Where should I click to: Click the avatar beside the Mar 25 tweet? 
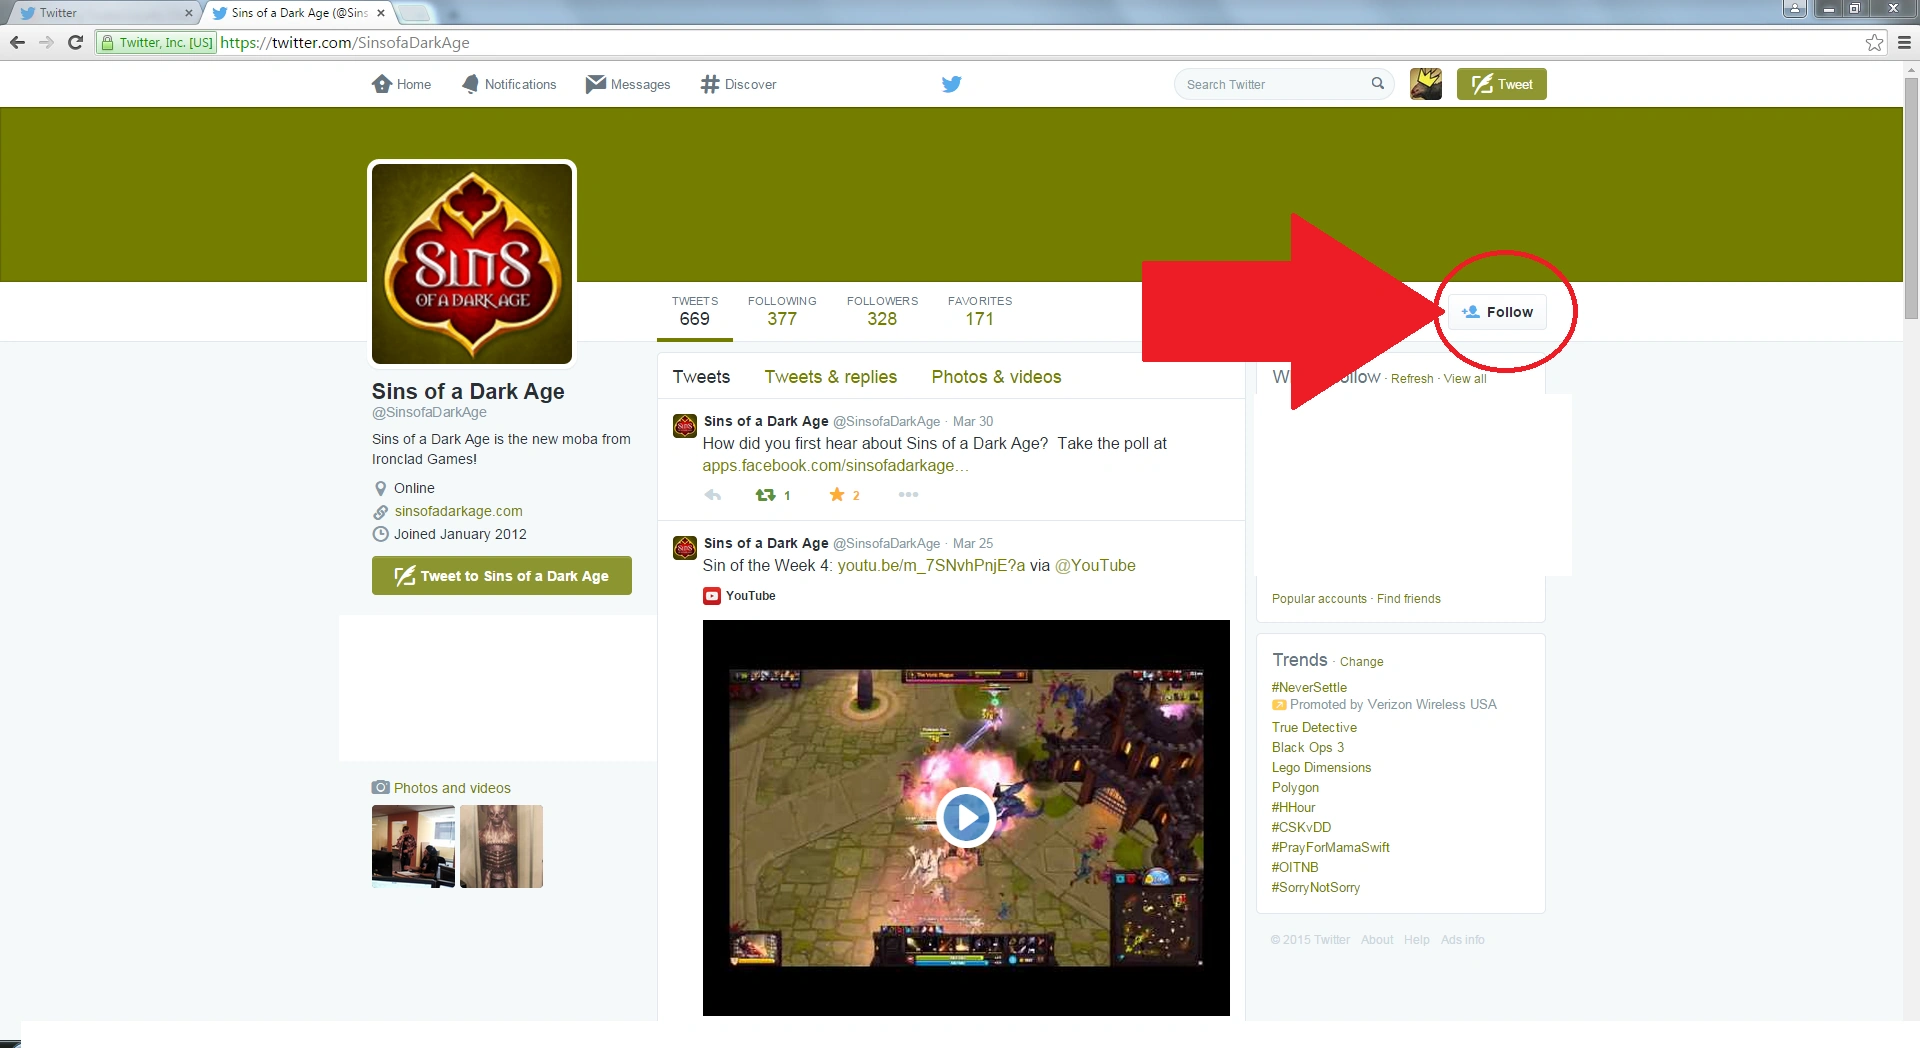pos(685,549)
